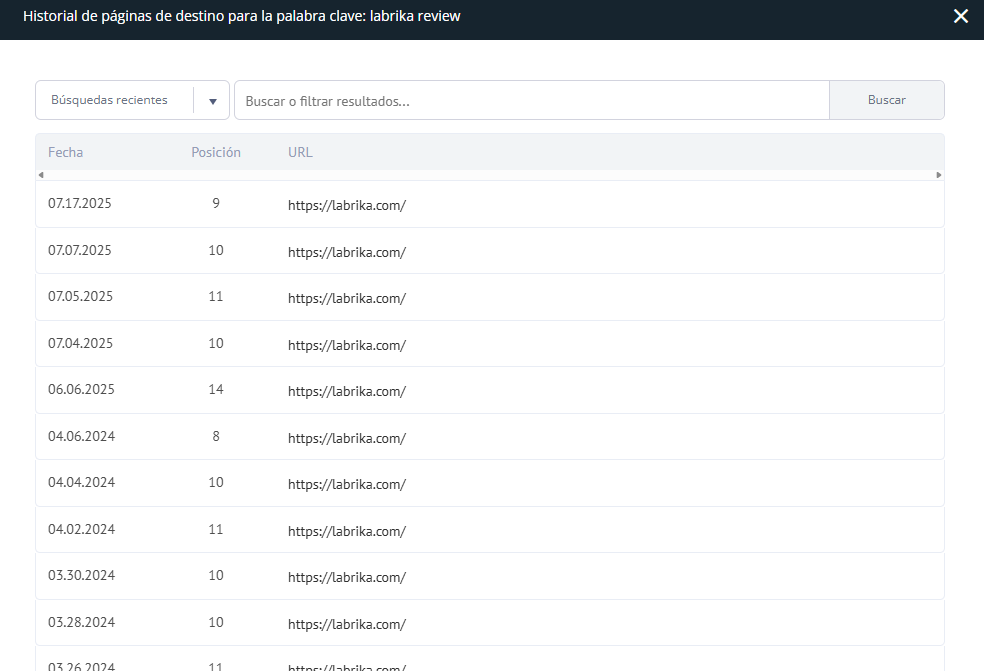Select the date 07.17.2025
This screenshot has height=671, width=984.
tap(80, 203)
